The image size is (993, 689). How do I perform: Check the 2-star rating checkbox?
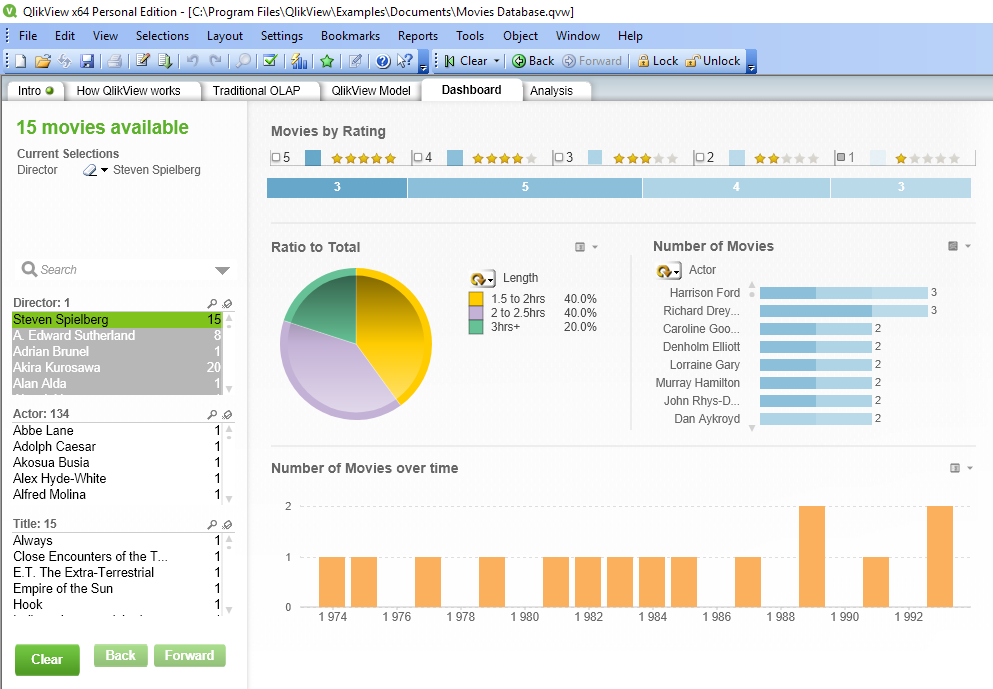coord(700,157)
